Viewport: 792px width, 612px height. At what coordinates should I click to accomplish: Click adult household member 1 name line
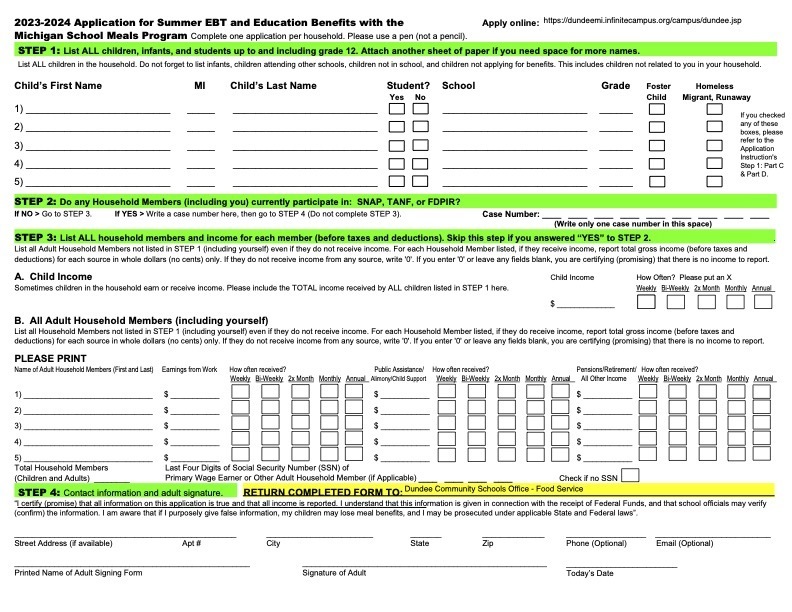click(x=88, y=393)
